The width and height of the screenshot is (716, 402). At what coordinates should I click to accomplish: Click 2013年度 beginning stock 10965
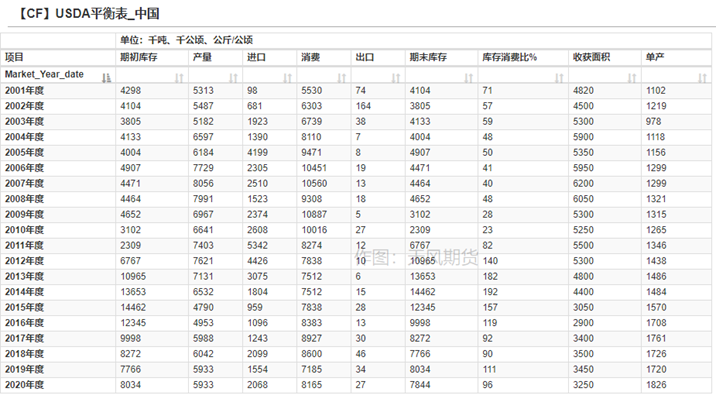[x=133, y=276]
